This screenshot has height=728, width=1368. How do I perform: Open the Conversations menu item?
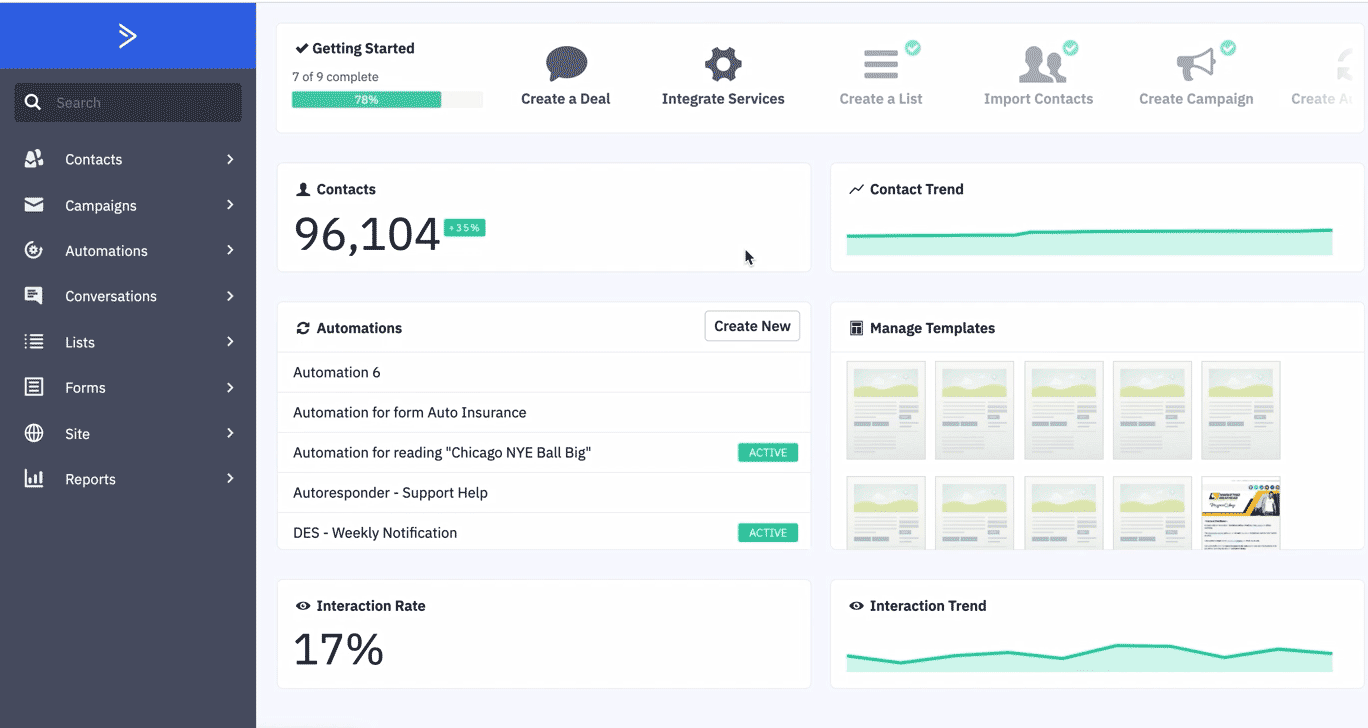(x=110, y=297)
